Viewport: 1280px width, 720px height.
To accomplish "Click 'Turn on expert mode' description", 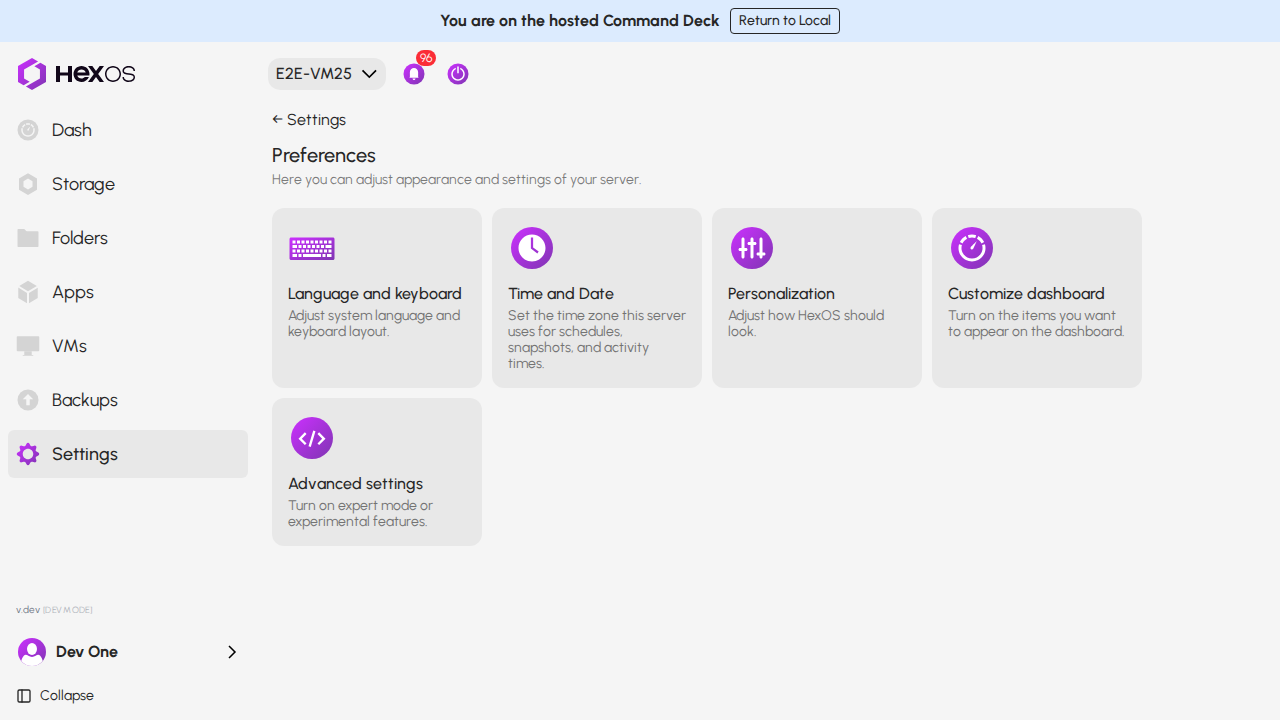I will (360, 513).
